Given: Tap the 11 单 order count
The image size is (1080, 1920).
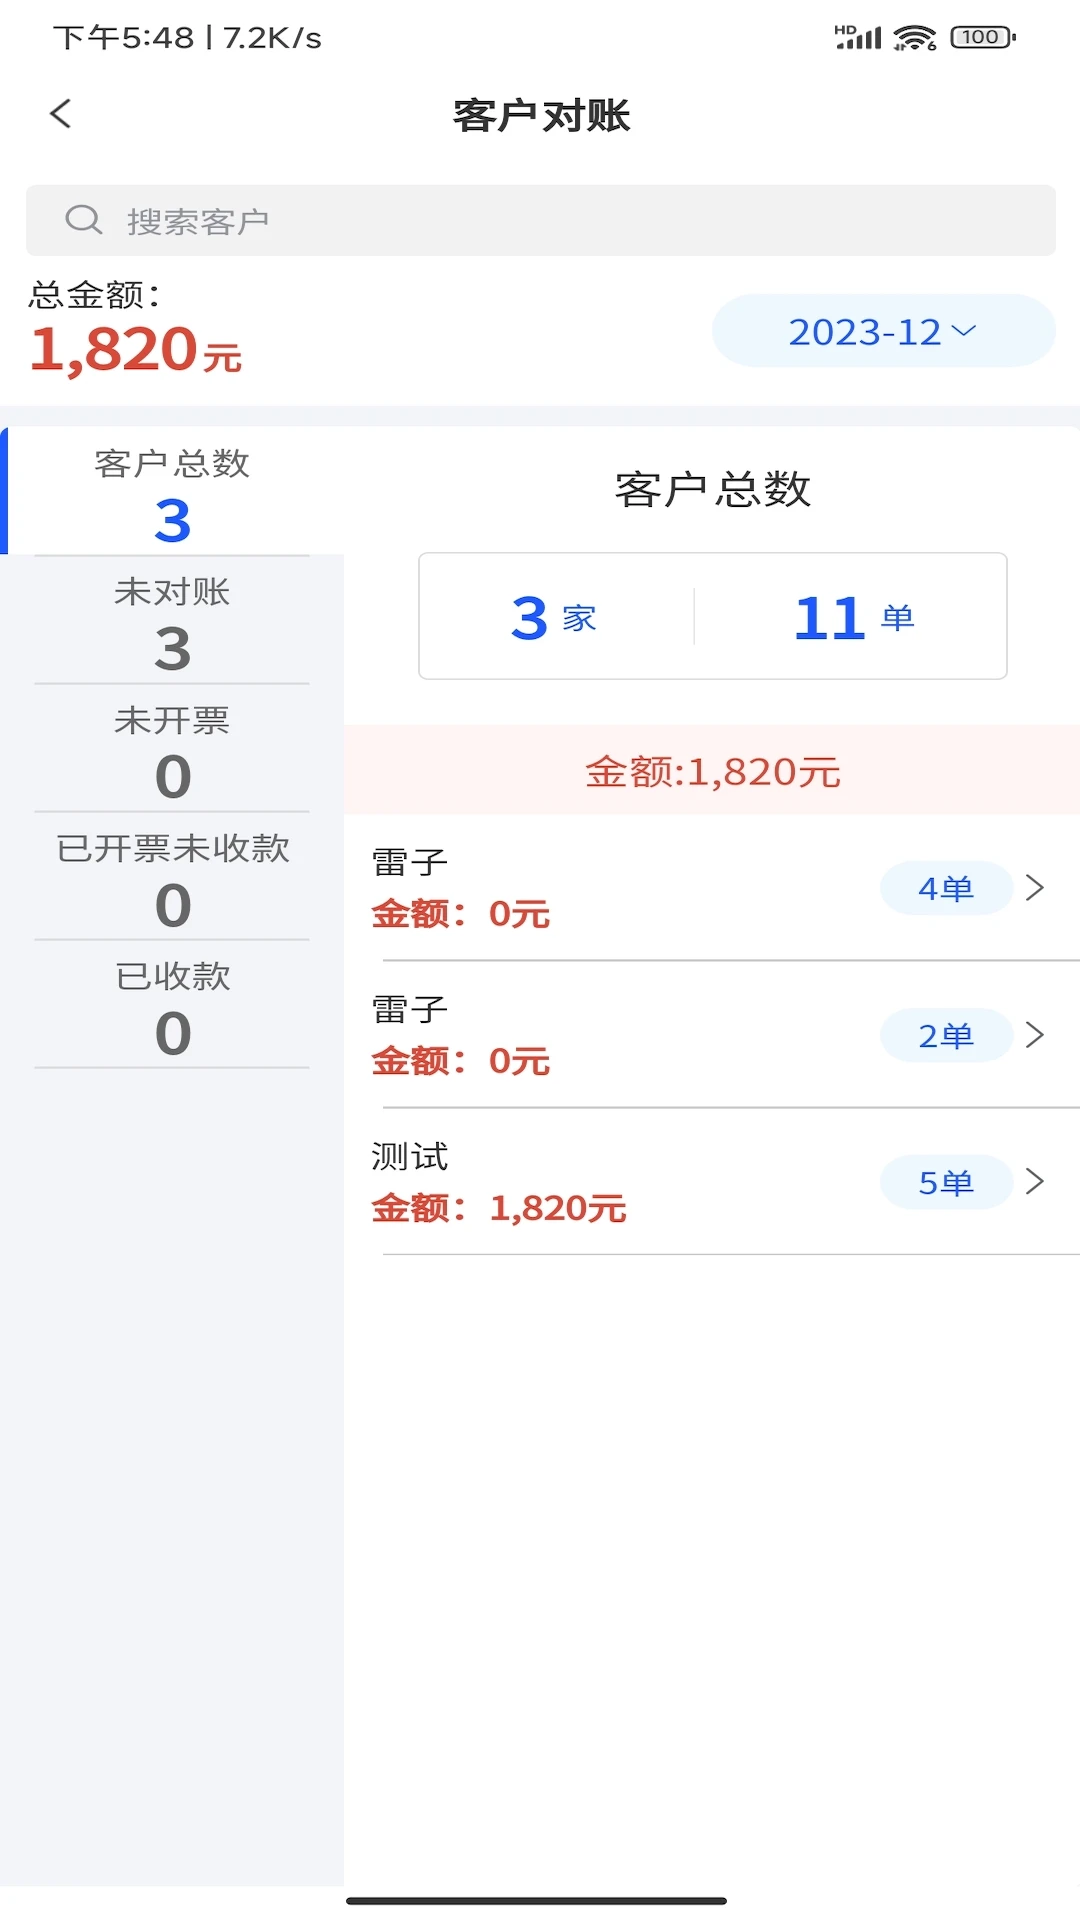Looking at the screenshot, I should 854,617.
